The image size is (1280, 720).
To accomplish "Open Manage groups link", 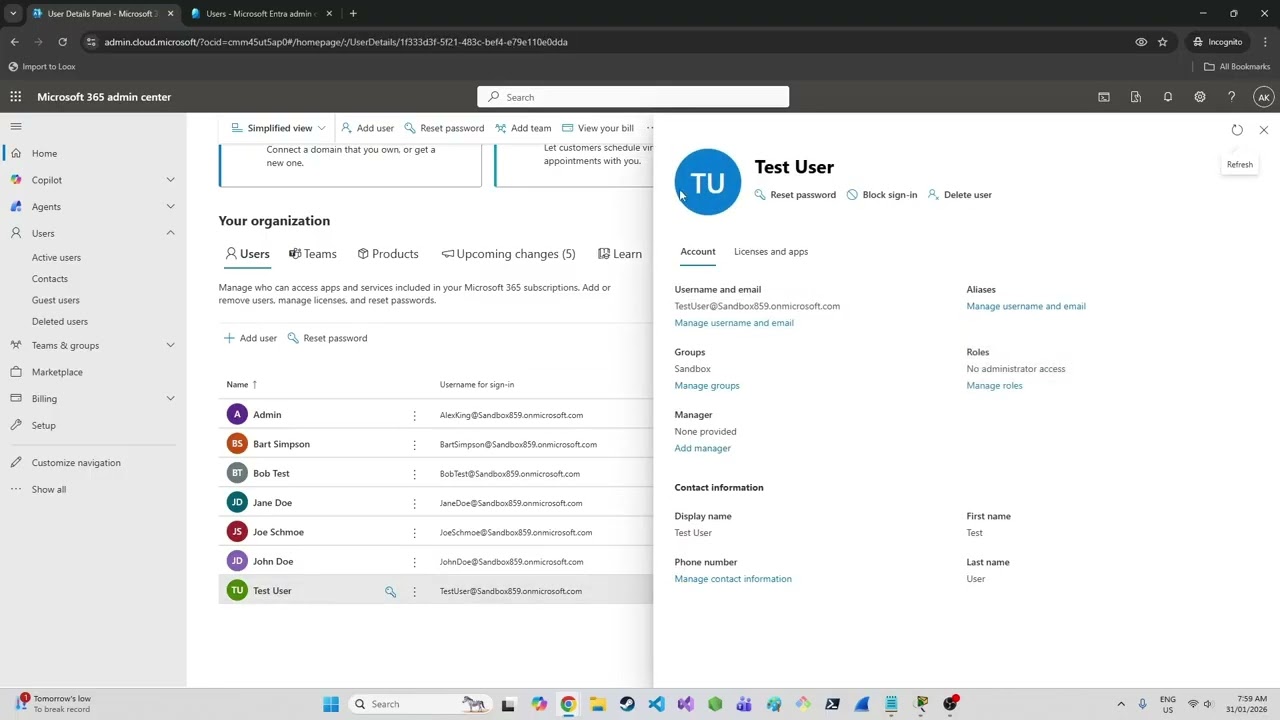I will pyautogui.click(x=707, y=386).
